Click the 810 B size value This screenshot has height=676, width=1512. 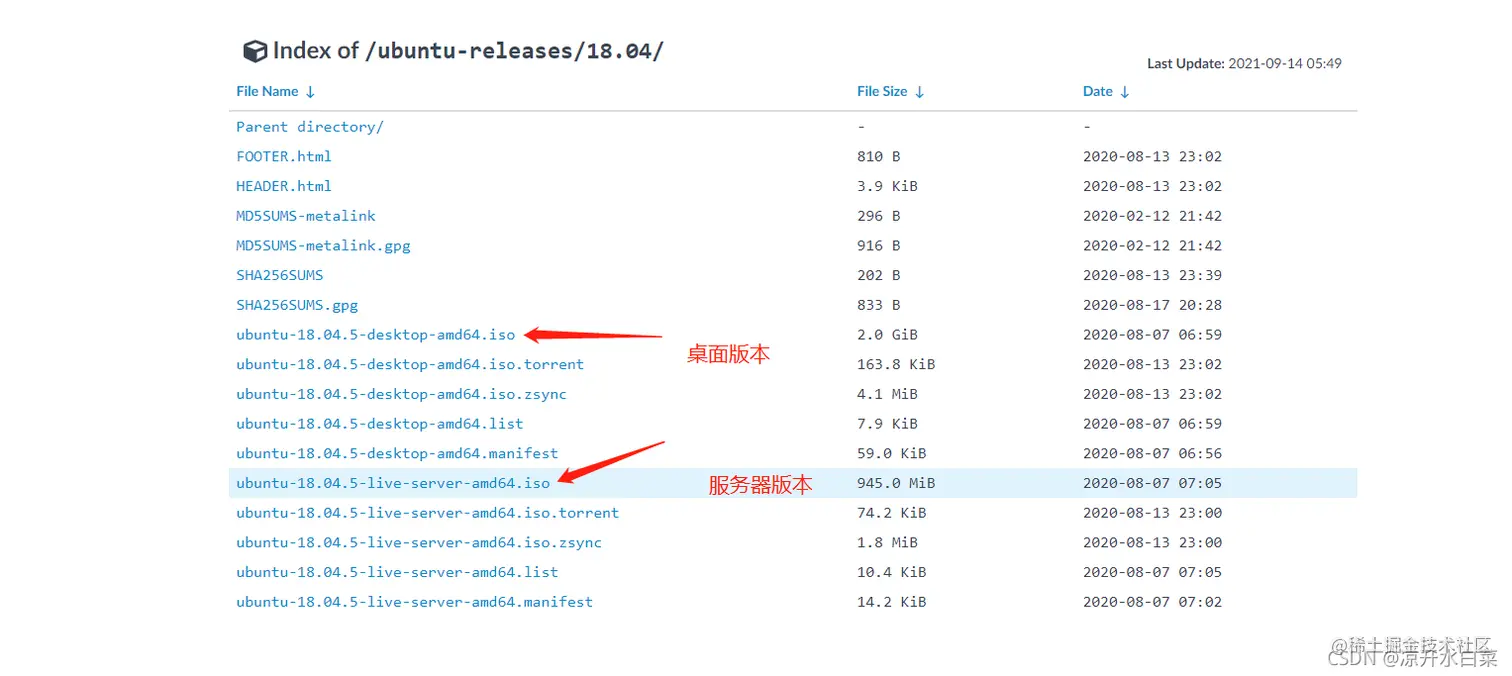pyautogui.click(x=878, y=157)
